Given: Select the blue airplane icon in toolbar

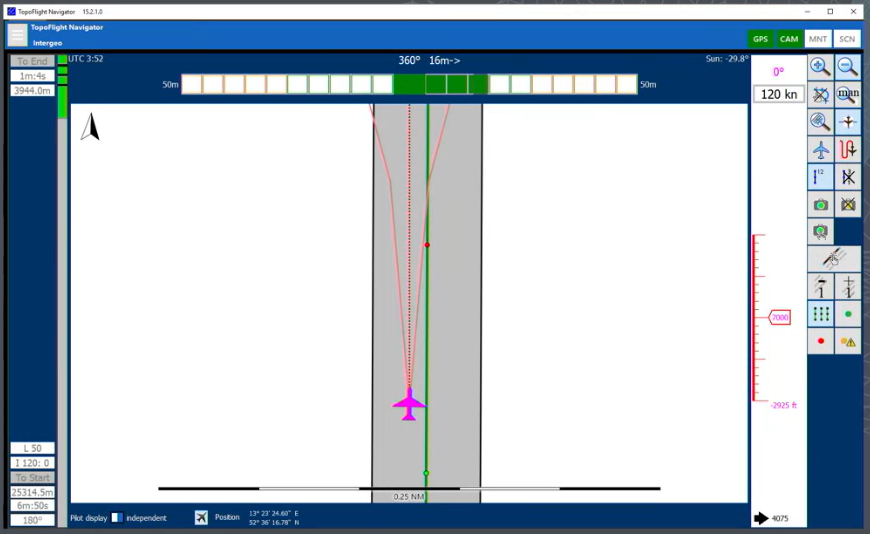Looking at the screenshot, I should (x=820, y=150).
